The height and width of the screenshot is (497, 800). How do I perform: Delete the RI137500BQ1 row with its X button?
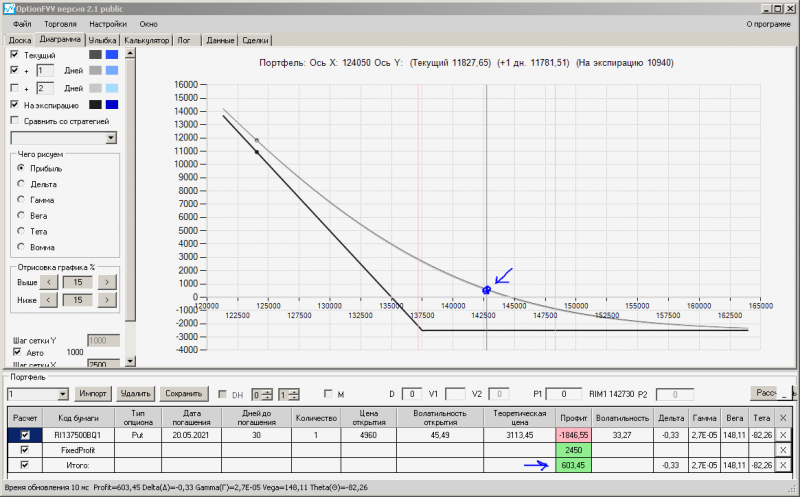783,435
